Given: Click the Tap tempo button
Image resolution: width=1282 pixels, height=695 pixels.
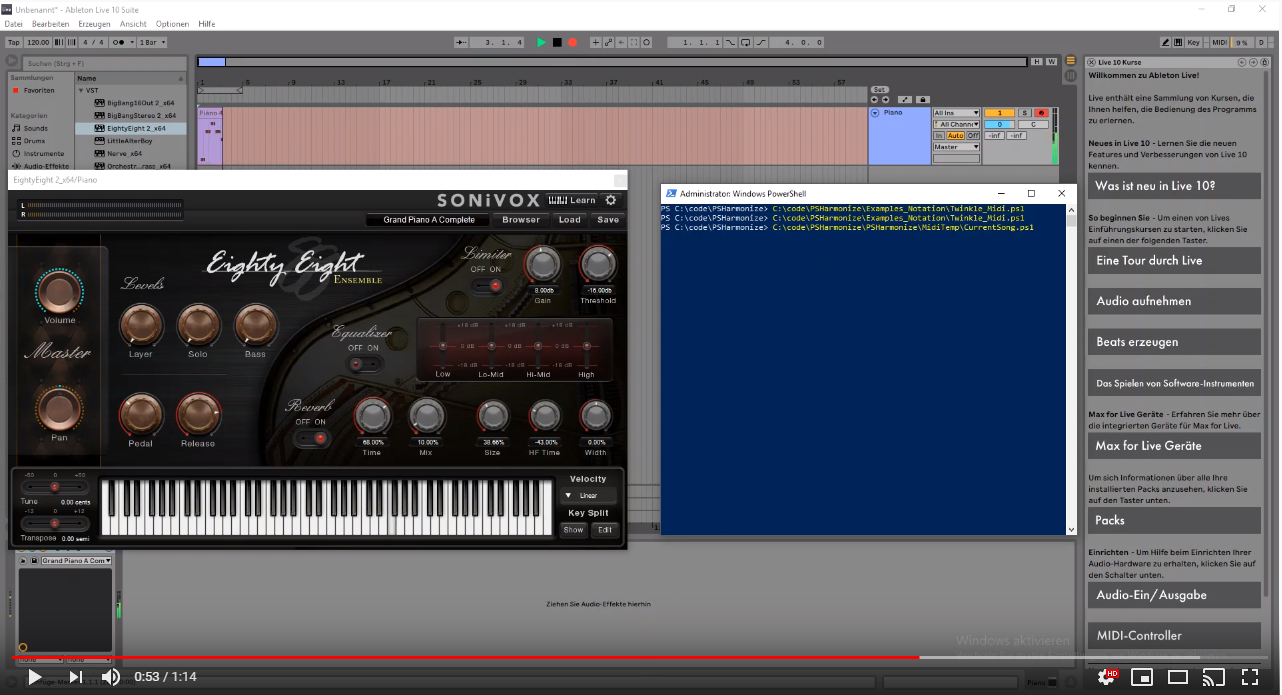Looking at the screenshot, I should tap(14, 42).
